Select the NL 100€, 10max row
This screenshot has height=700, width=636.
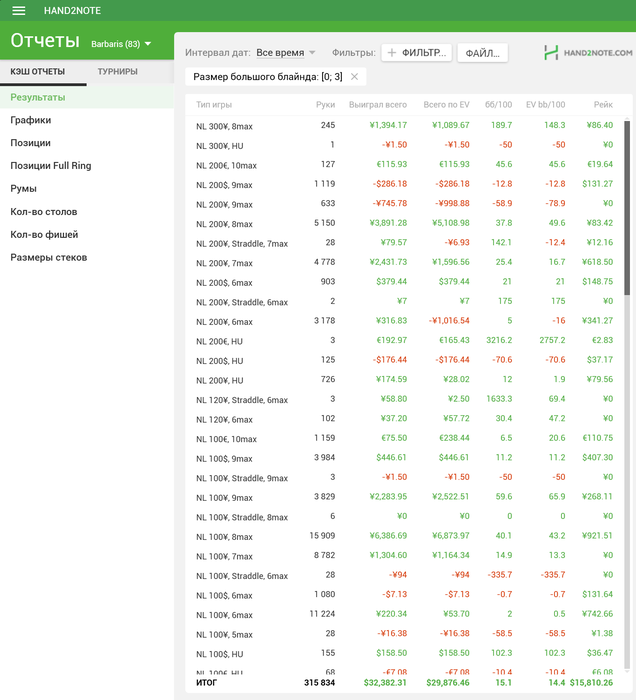[404, 438]
